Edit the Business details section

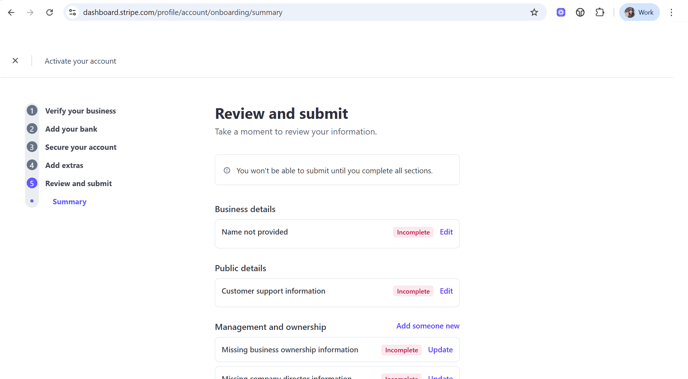pos(446,232)
